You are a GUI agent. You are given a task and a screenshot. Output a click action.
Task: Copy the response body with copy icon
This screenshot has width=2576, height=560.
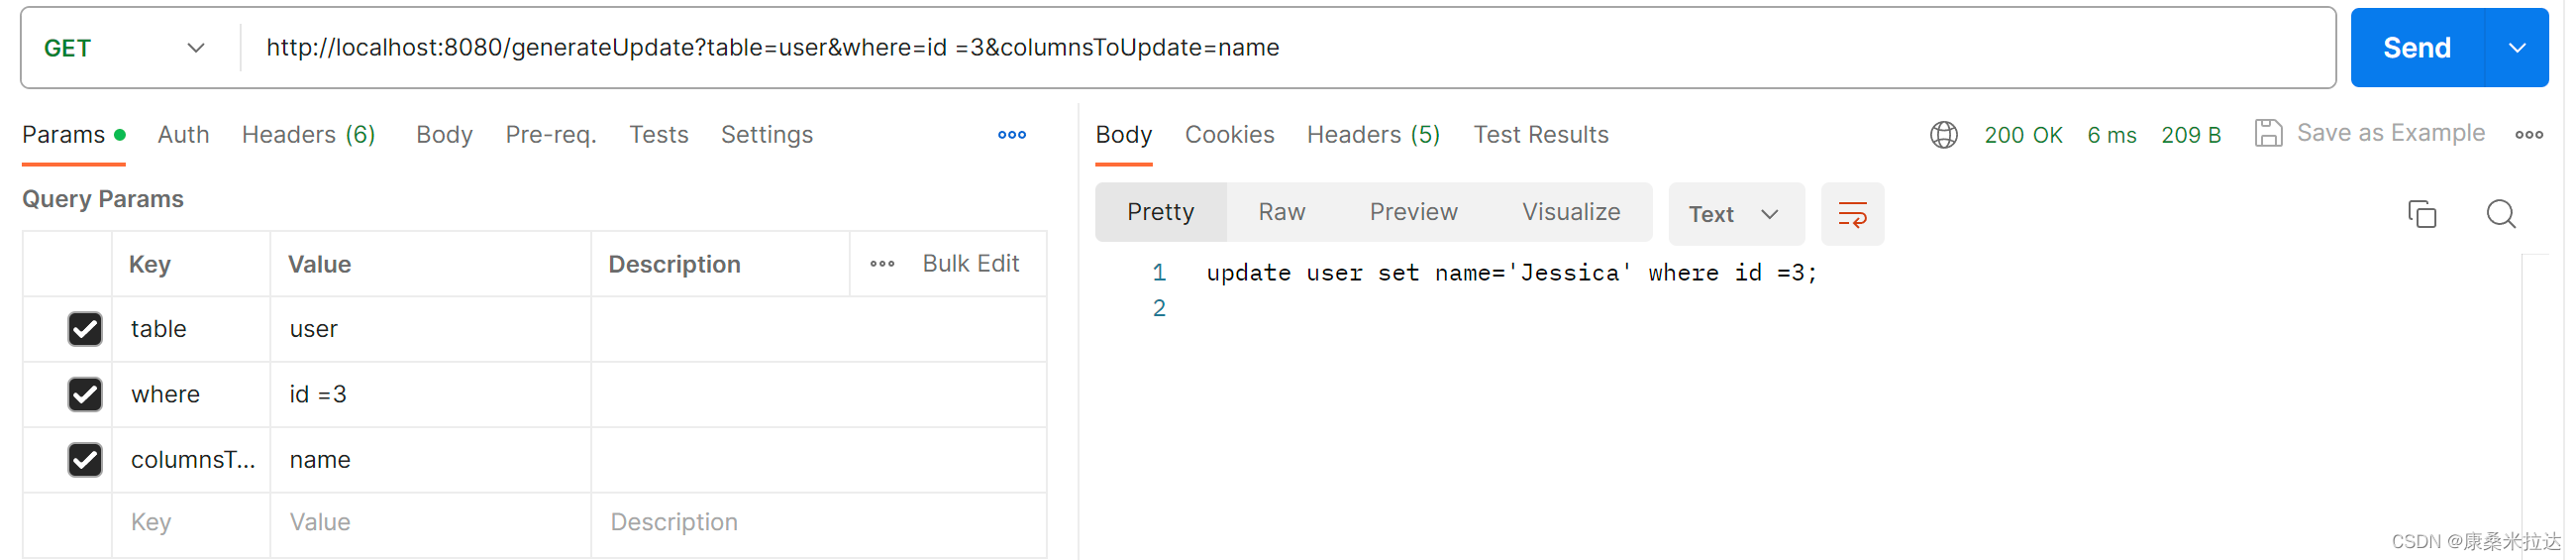coord(2421,214)
